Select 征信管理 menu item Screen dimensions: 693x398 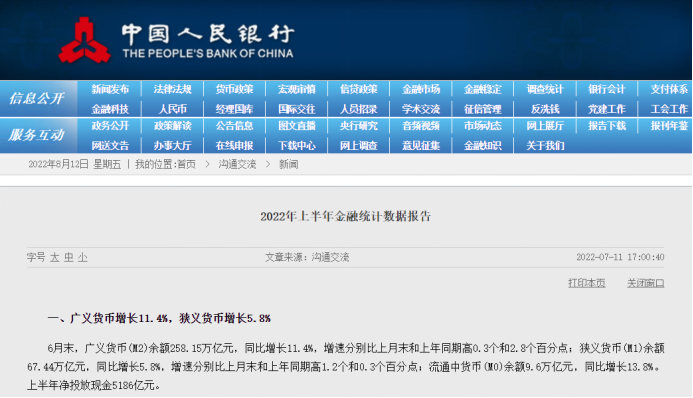pos(483,109)
